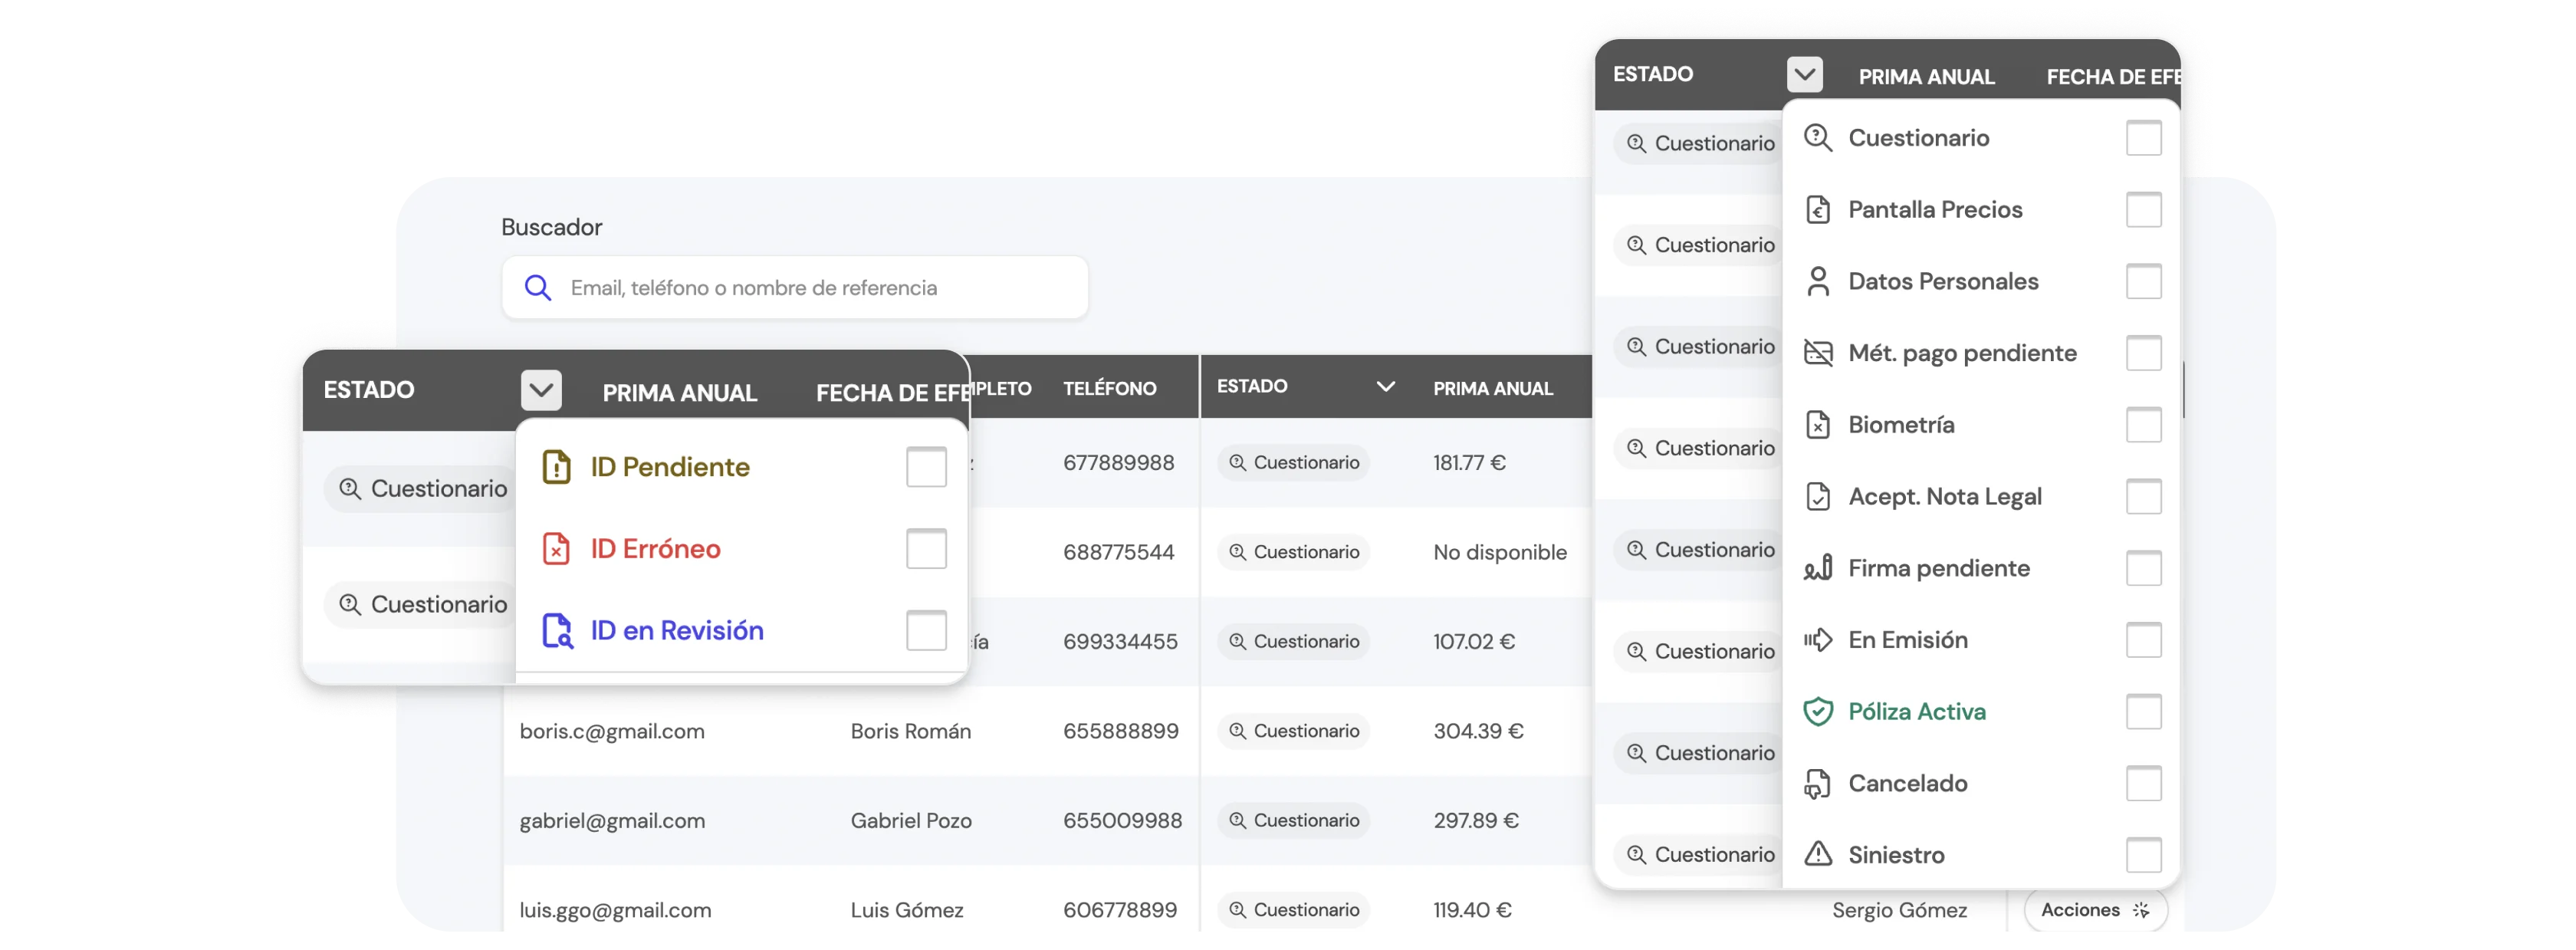The height and width of the screenshot is (950, 2576).
Task: Click the Acept. Nota Legal document icon
Action: (1817, 497)
